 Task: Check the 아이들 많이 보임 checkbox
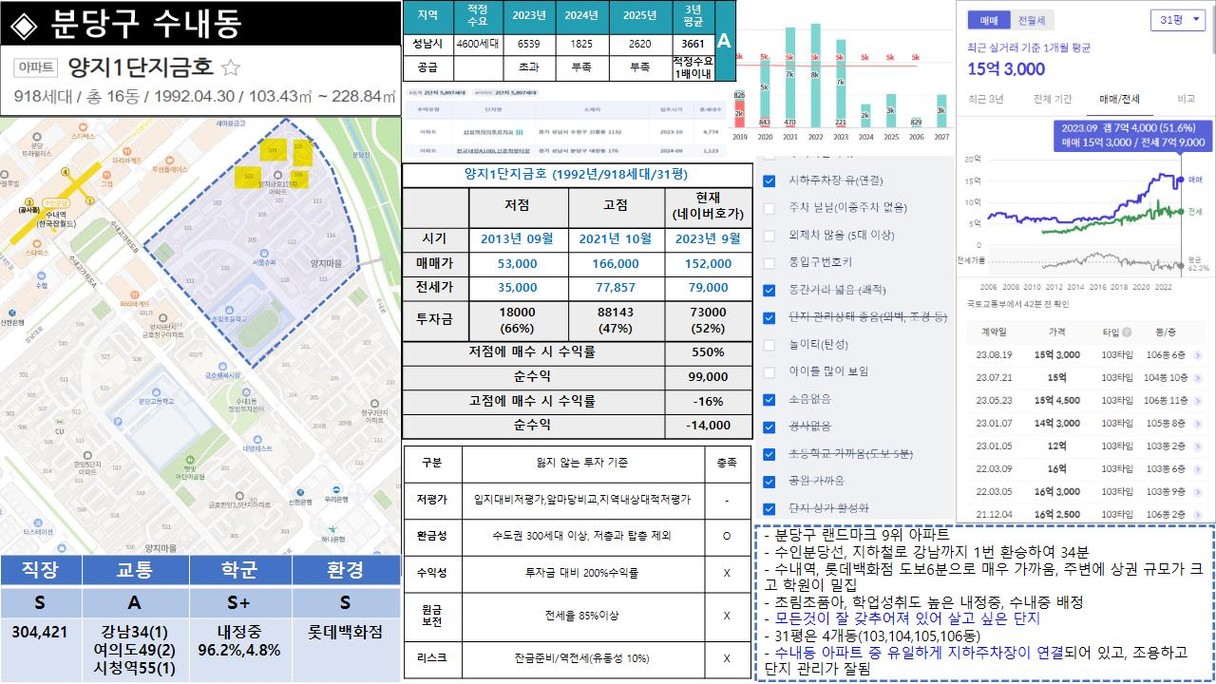(x=769, y=372)
